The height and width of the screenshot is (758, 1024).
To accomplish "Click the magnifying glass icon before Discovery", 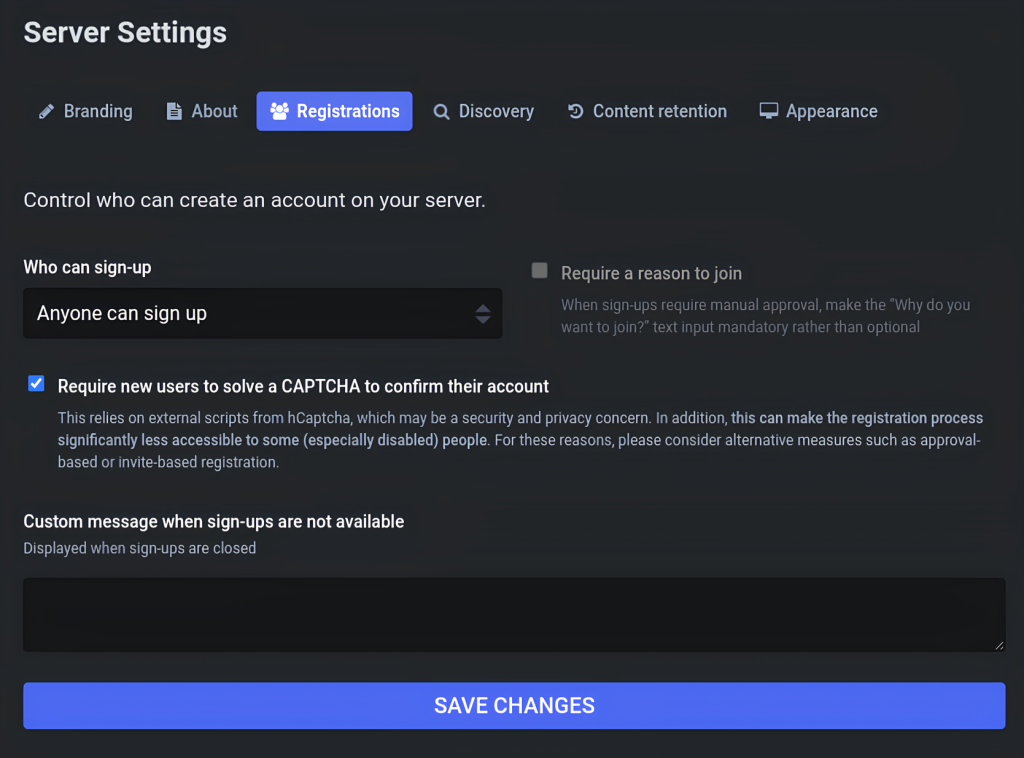I will [x=442, y=111].
